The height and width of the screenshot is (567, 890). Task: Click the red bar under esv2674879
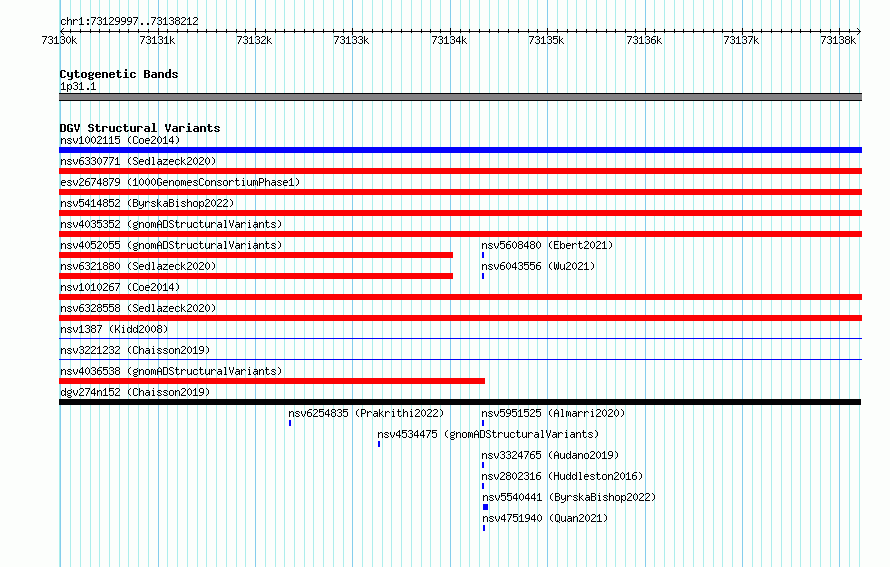pos(460,192)
